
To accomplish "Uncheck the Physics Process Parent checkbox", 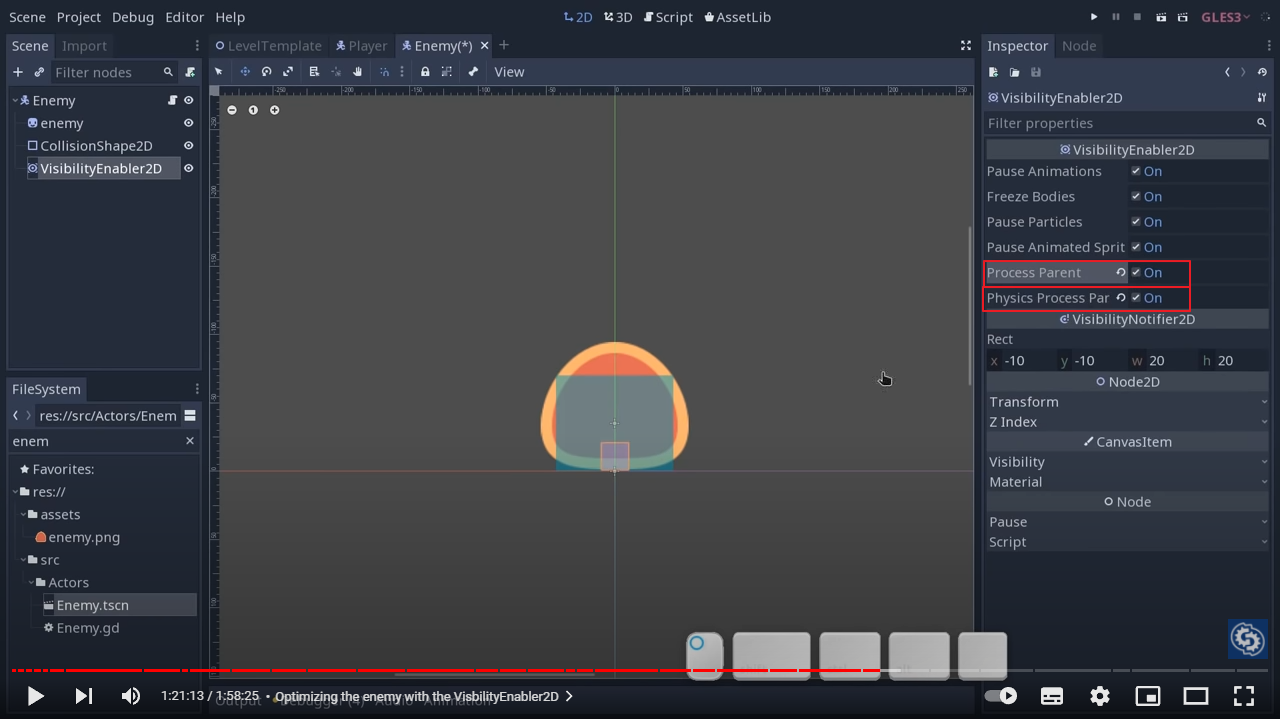I will pyautogui.click(x=1136, y=298).
